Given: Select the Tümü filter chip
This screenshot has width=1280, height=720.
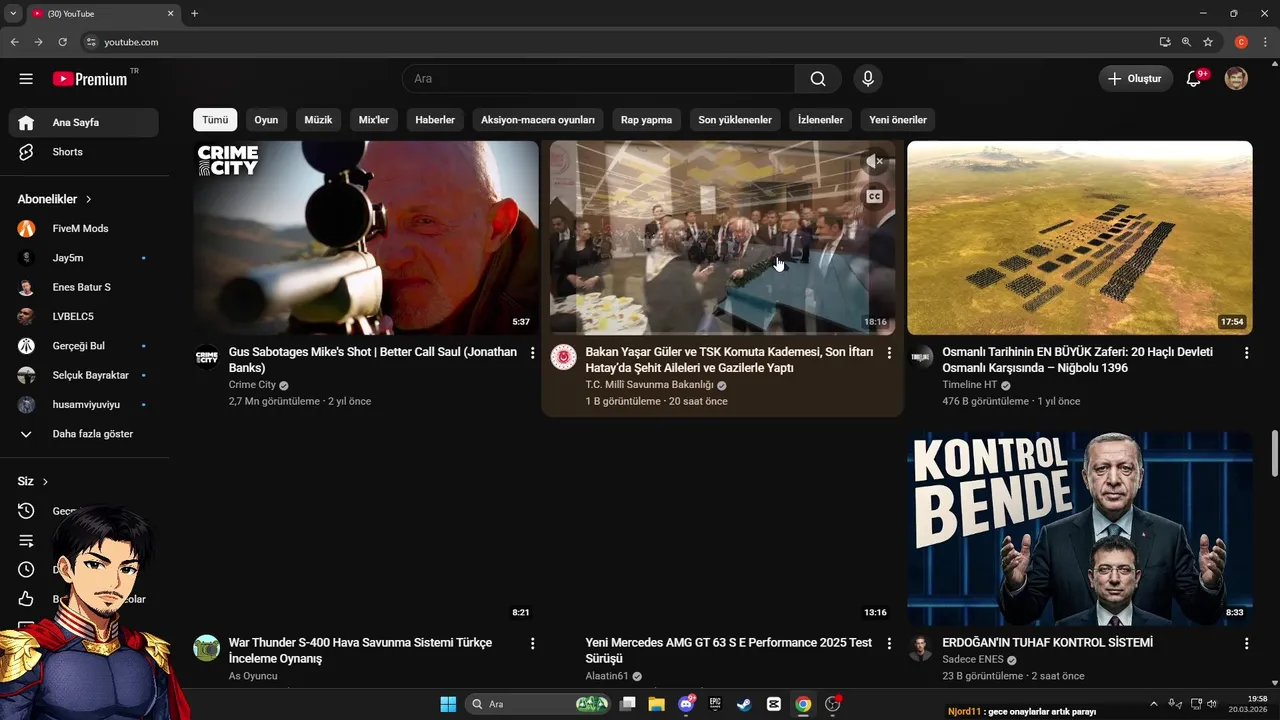Looking at the screenshot, I should [215, 120].
